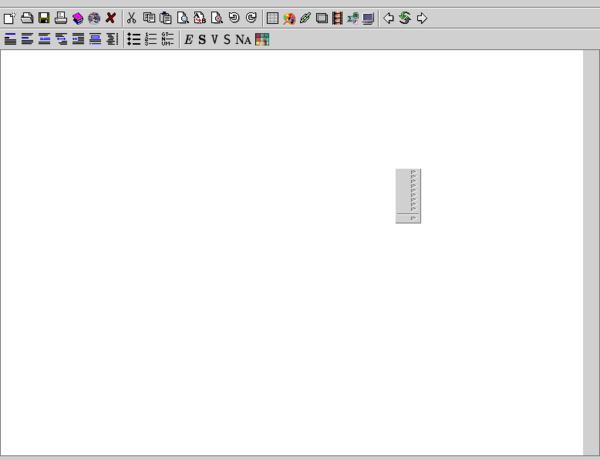600x460 pixels.
Task: Click the paragraph icon with blue lines above and below
Action: (95, 39)
